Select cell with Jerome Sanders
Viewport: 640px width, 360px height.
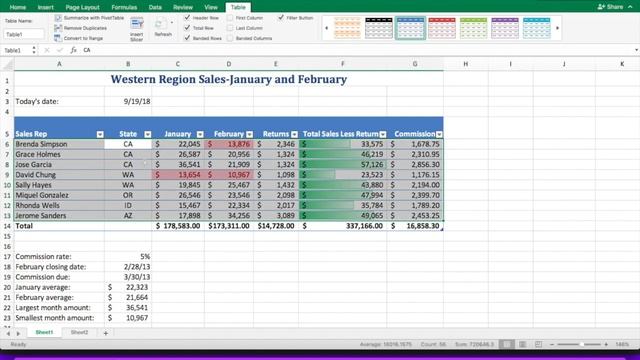59,216
